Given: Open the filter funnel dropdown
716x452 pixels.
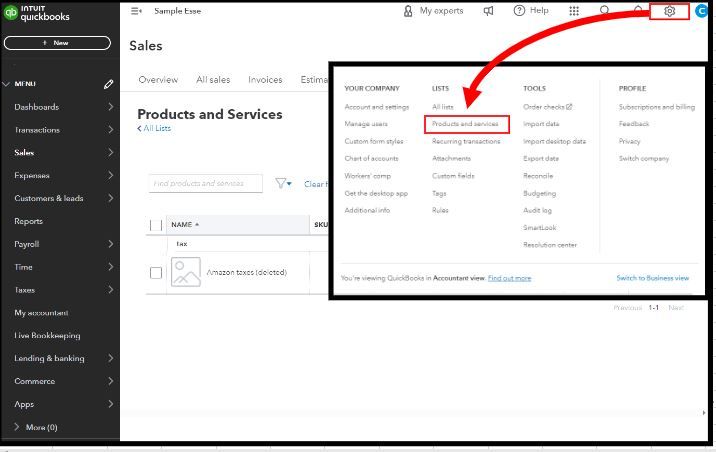Looking at the screenshot, I should click(x=284, y=184).
